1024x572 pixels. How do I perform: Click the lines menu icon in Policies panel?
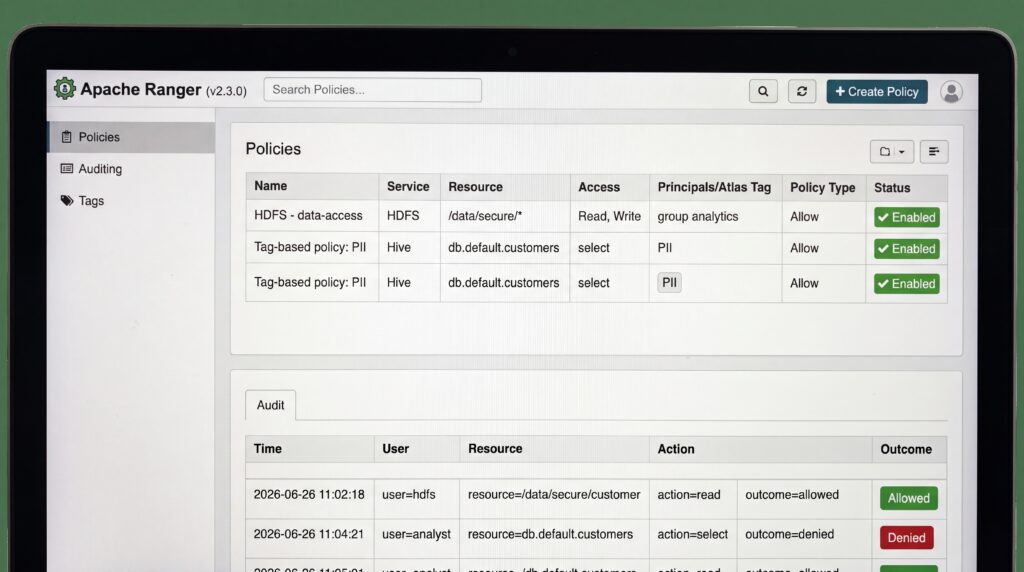click(x=934, y=151)
